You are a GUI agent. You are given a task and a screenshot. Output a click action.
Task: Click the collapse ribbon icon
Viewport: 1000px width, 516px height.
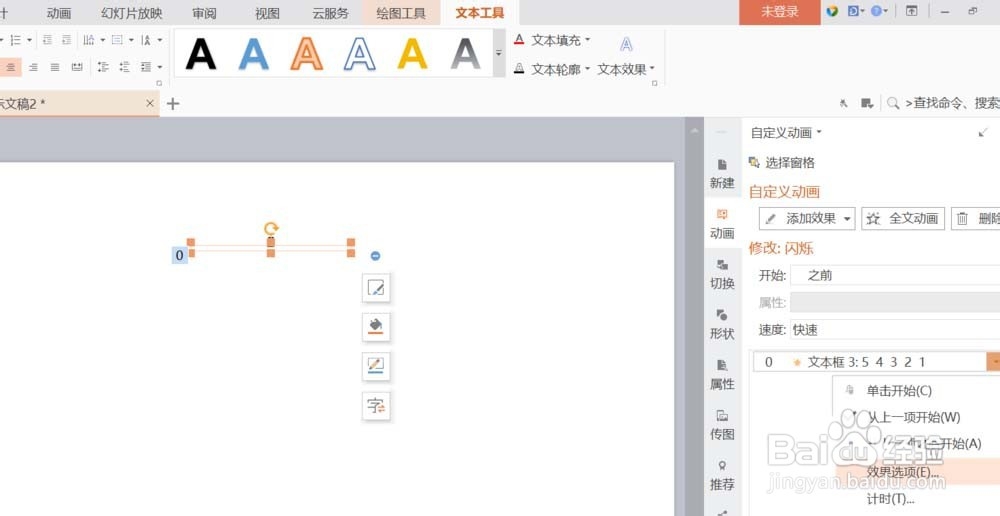[x=912, y=11]
